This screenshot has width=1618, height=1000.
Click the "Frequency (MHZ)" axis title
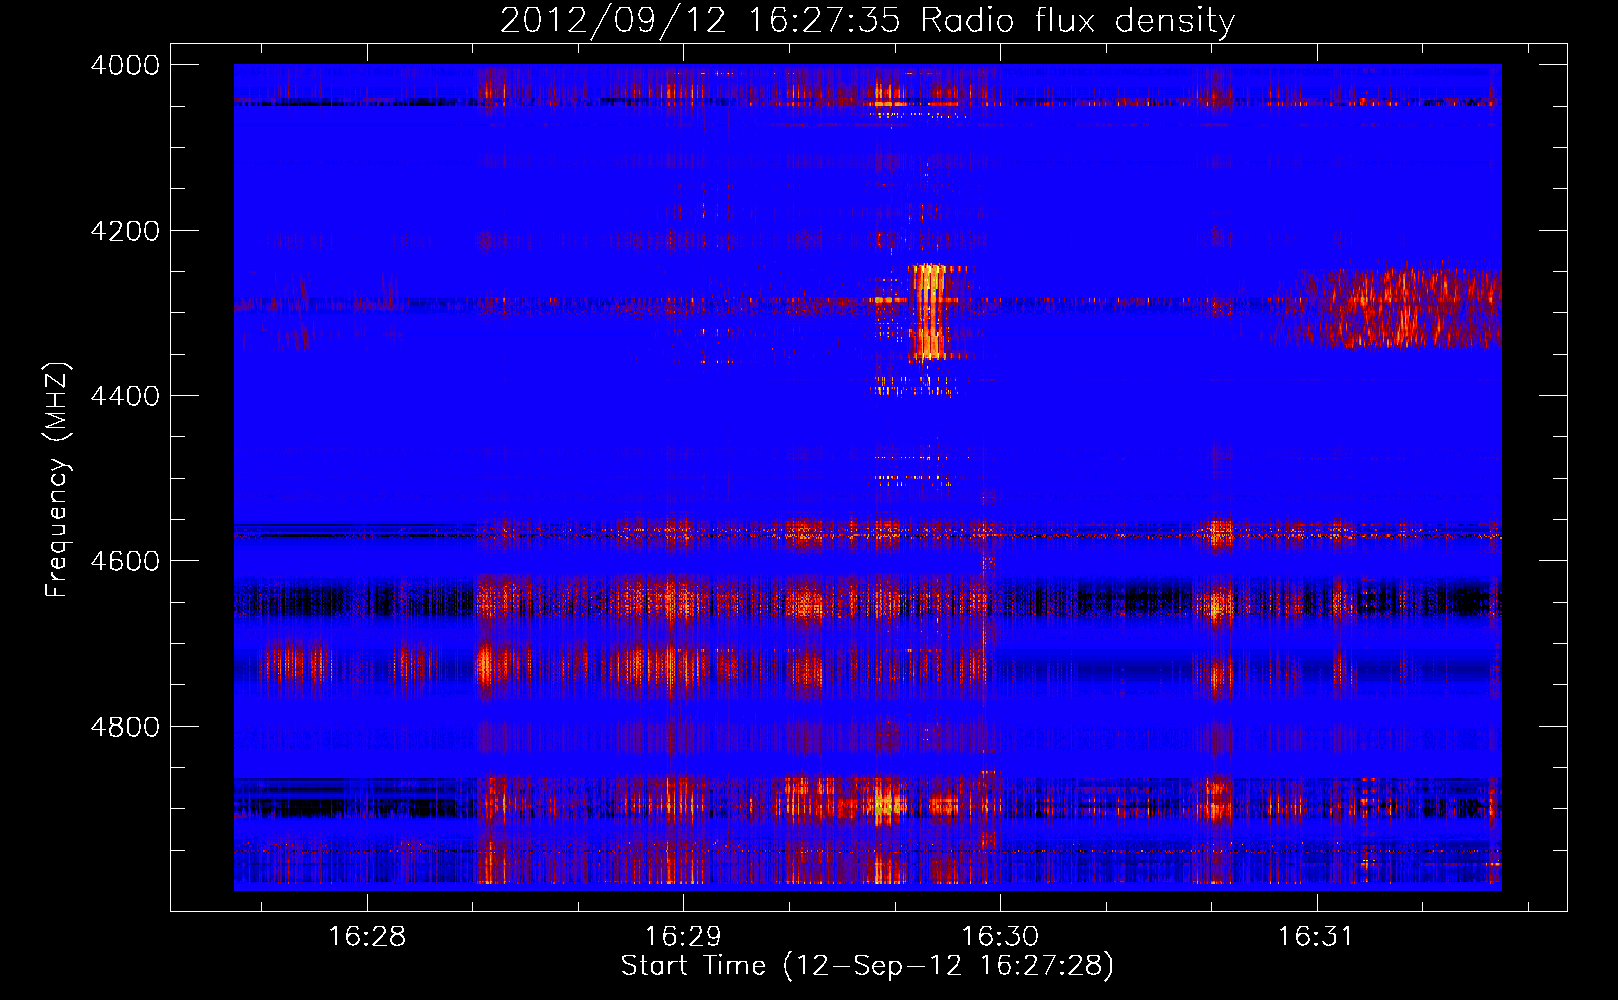tap(58, 480)
